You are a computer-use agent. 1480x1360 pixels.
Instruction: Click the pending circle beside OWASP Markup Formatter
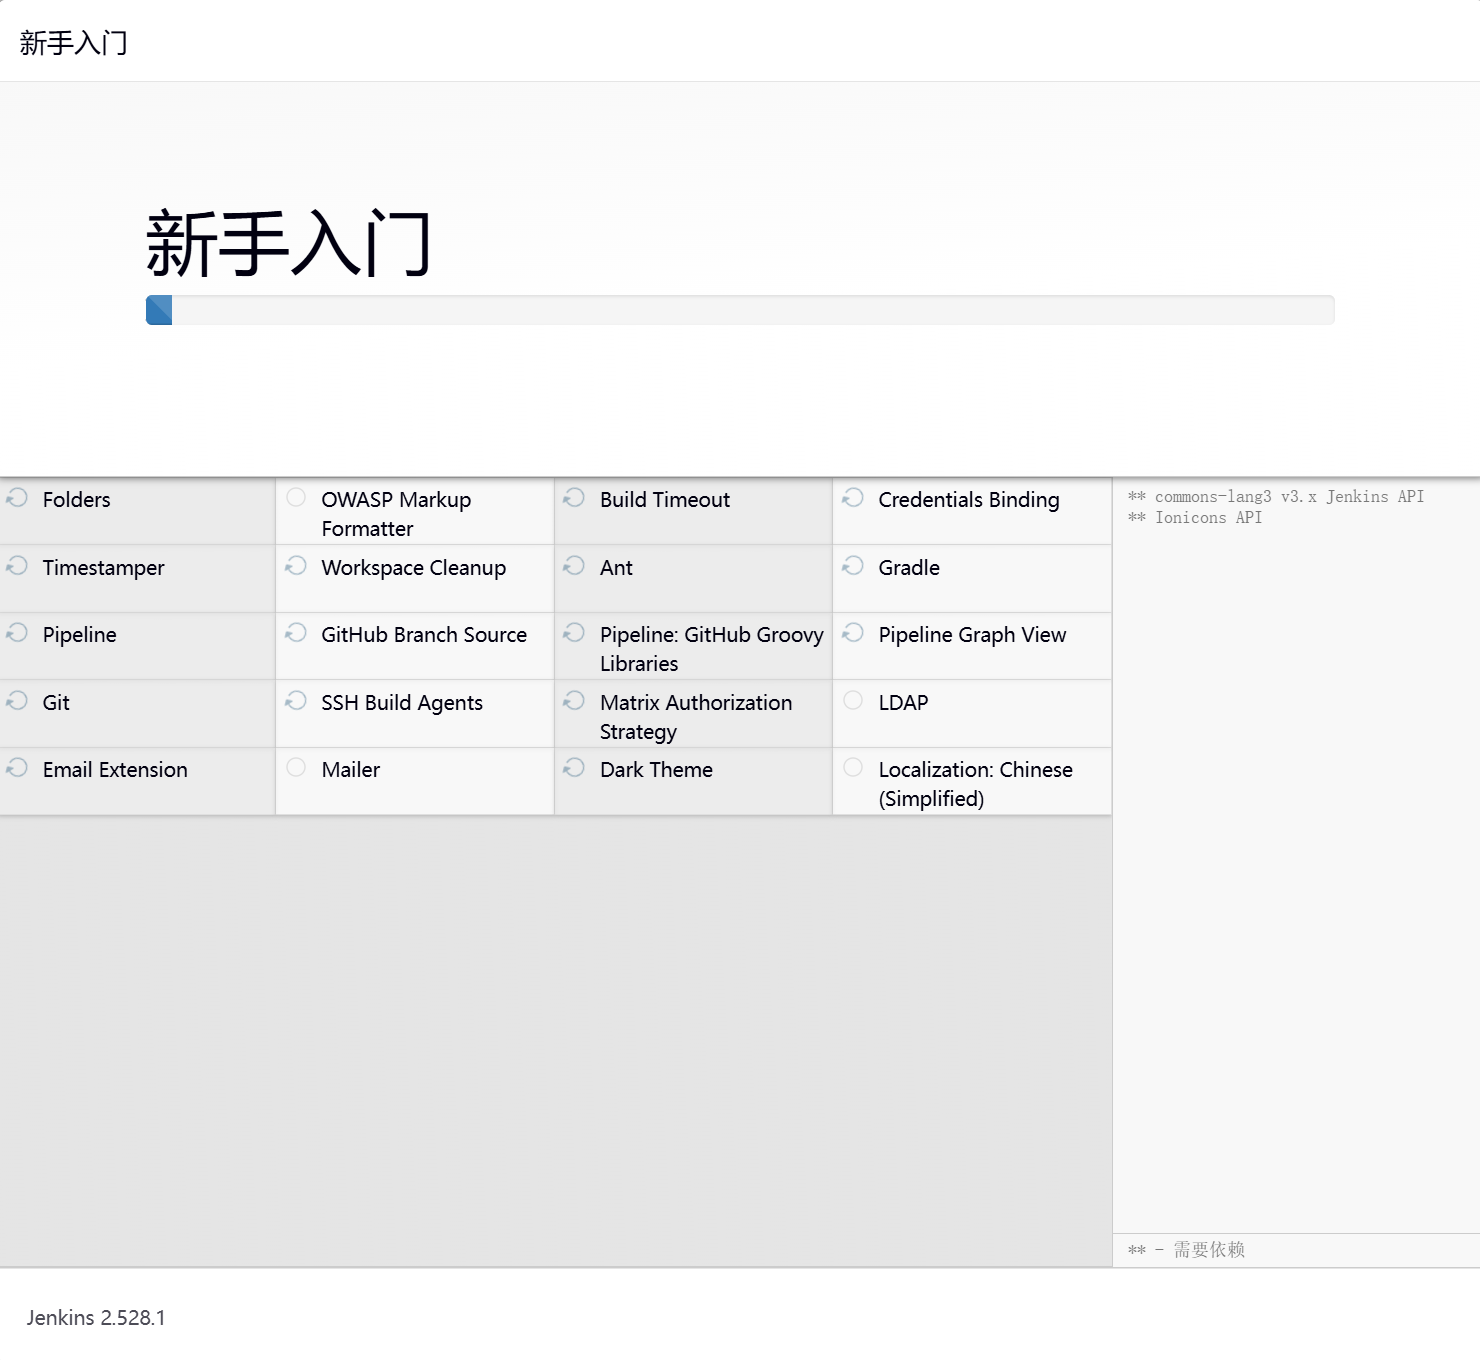(296, 497)
